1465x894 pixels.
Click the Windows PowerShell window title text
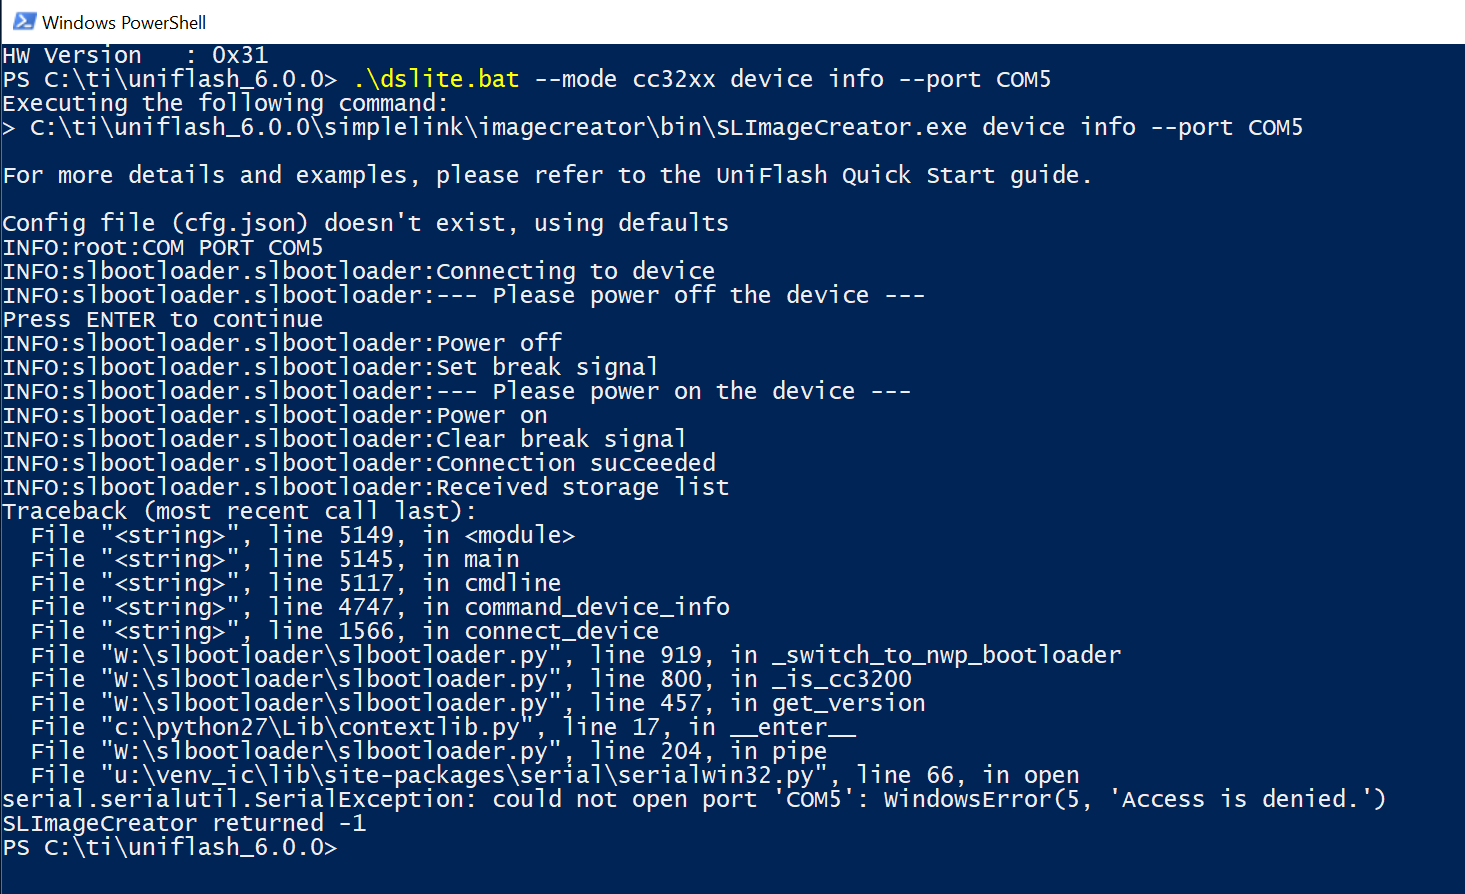pyautogui.click(x=124, y=22)
